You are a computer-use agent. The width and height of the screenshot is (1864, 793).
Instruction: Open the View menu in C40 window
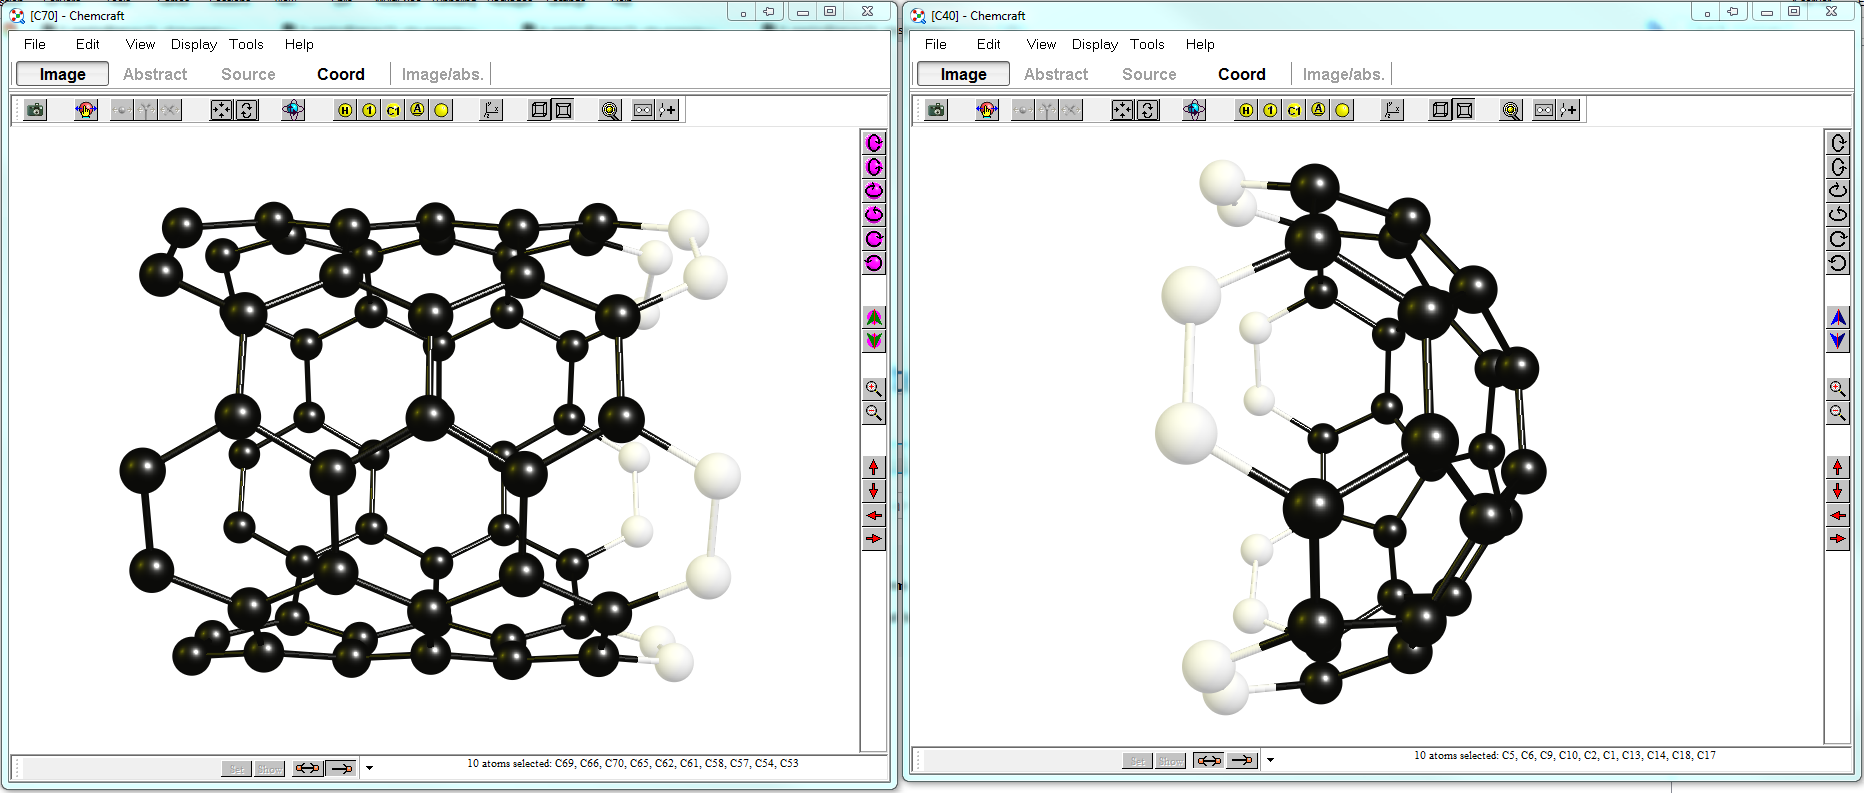click(x=1041, y=44)
